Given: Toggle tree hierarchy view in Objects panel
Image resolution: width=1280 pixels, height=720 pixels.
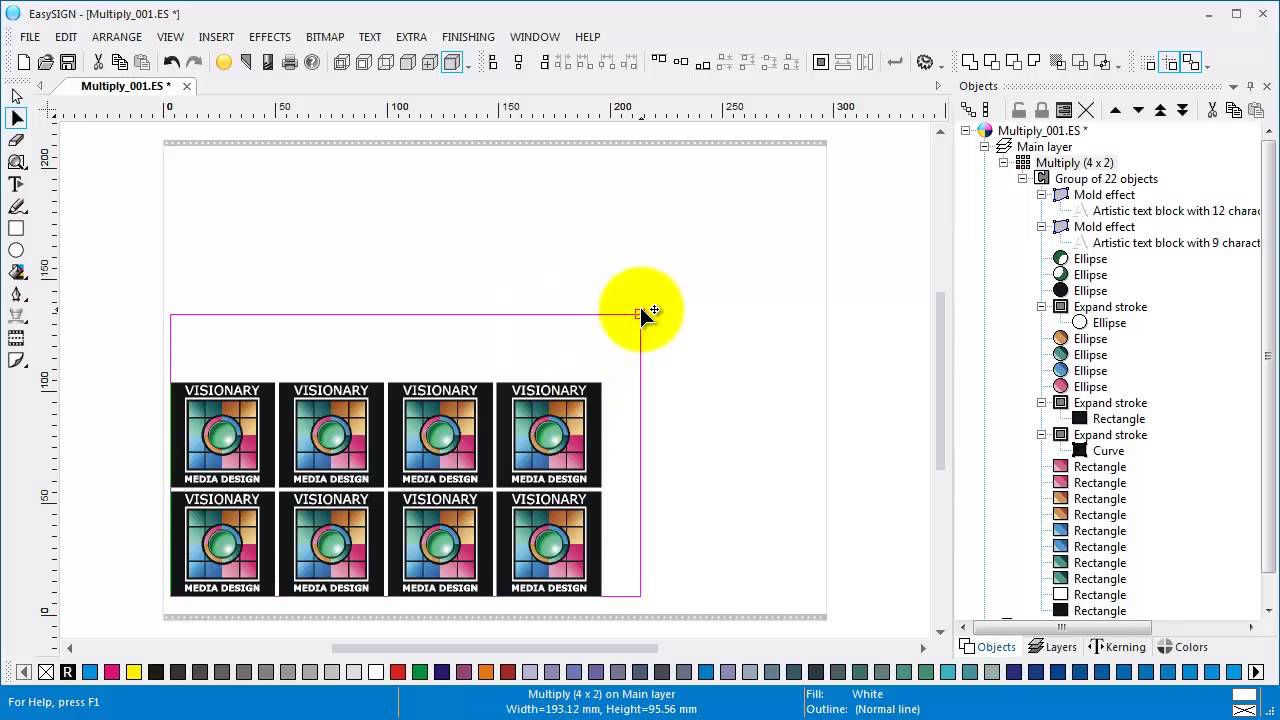Looking at the screenshot, I should tap(967, 110).
